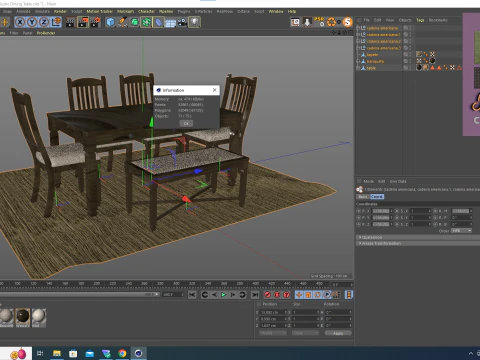Play the animation forwards
This screenshot has height=360, width=480.
point(224,295)
